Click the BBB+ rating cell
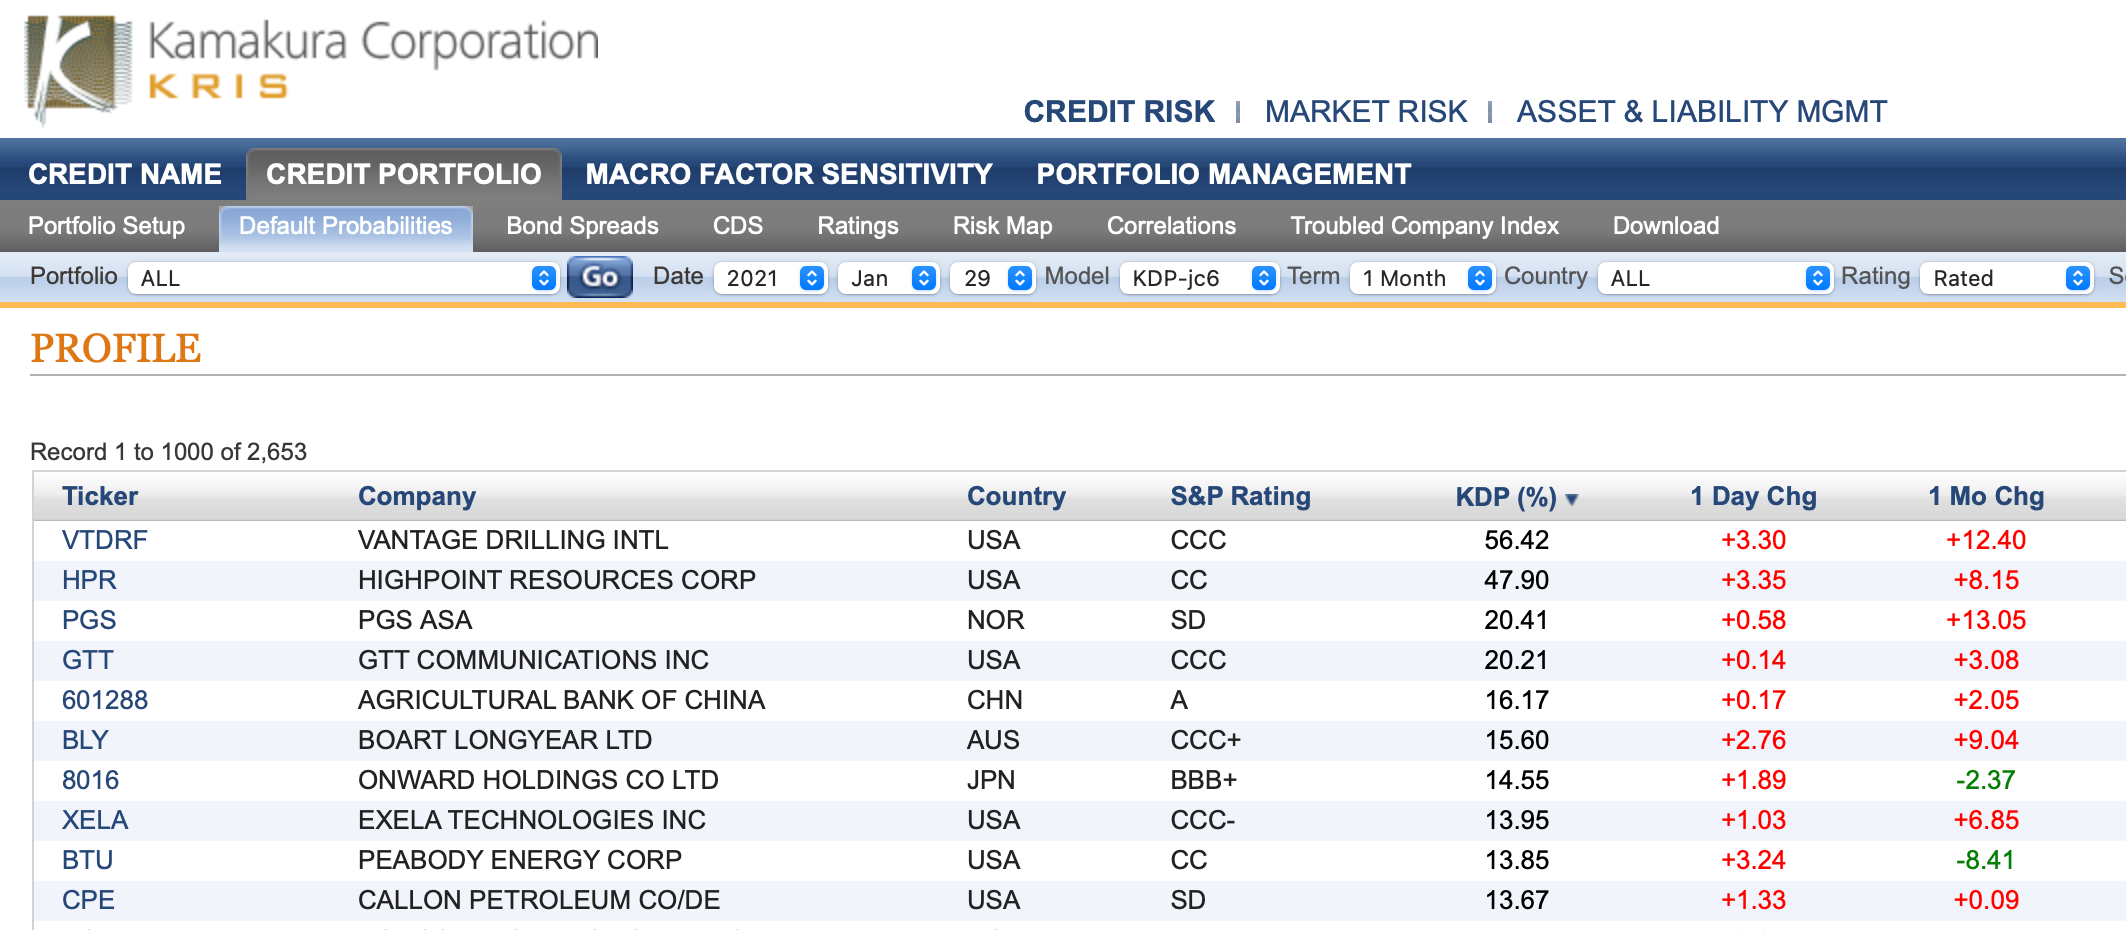This screenshot has width=2126, height=930. pyautogui.click(x=1203, y=780)
